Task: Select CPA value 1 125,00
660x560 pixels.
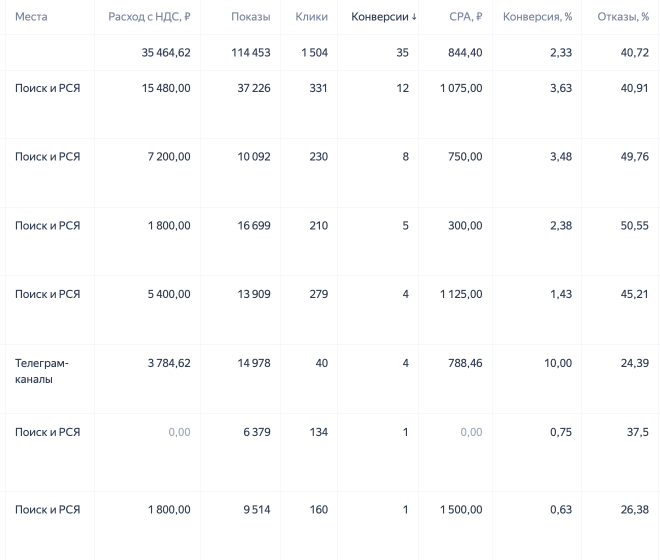Action: pyautogui.click(x=461, y=294)
